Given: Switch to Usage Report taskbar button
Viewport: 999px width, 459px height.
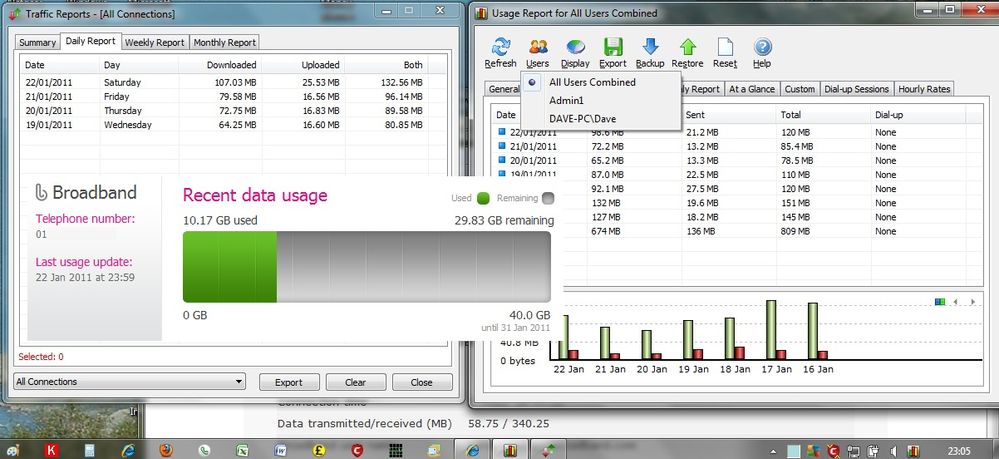Looking at the screenshot, I should point(511,449).
